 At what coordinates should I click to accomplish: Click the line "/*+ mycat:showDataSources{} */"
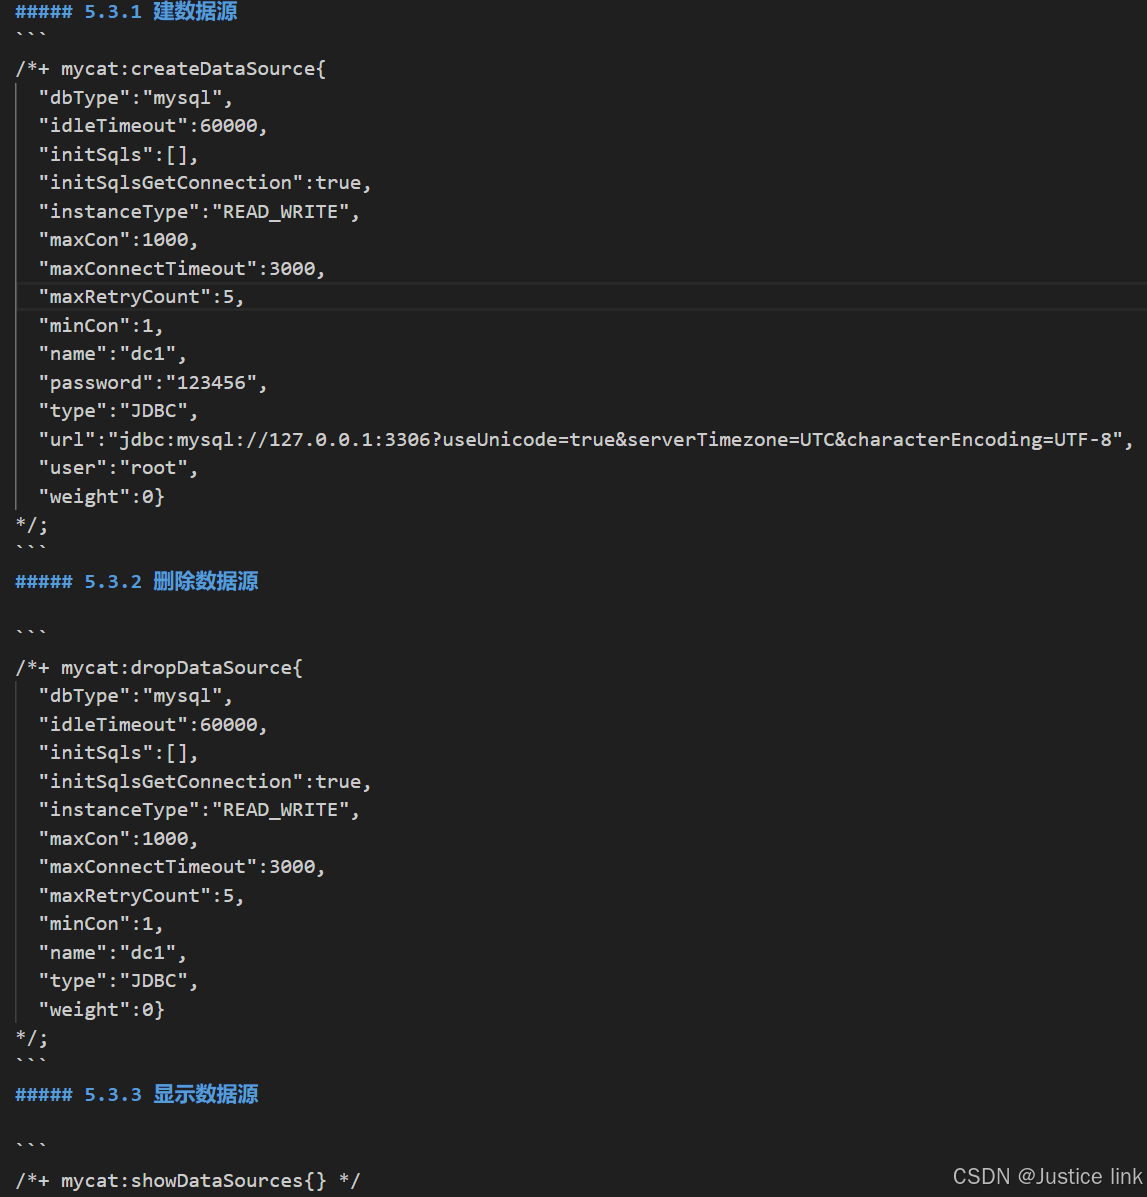[x=188, y=1181]
